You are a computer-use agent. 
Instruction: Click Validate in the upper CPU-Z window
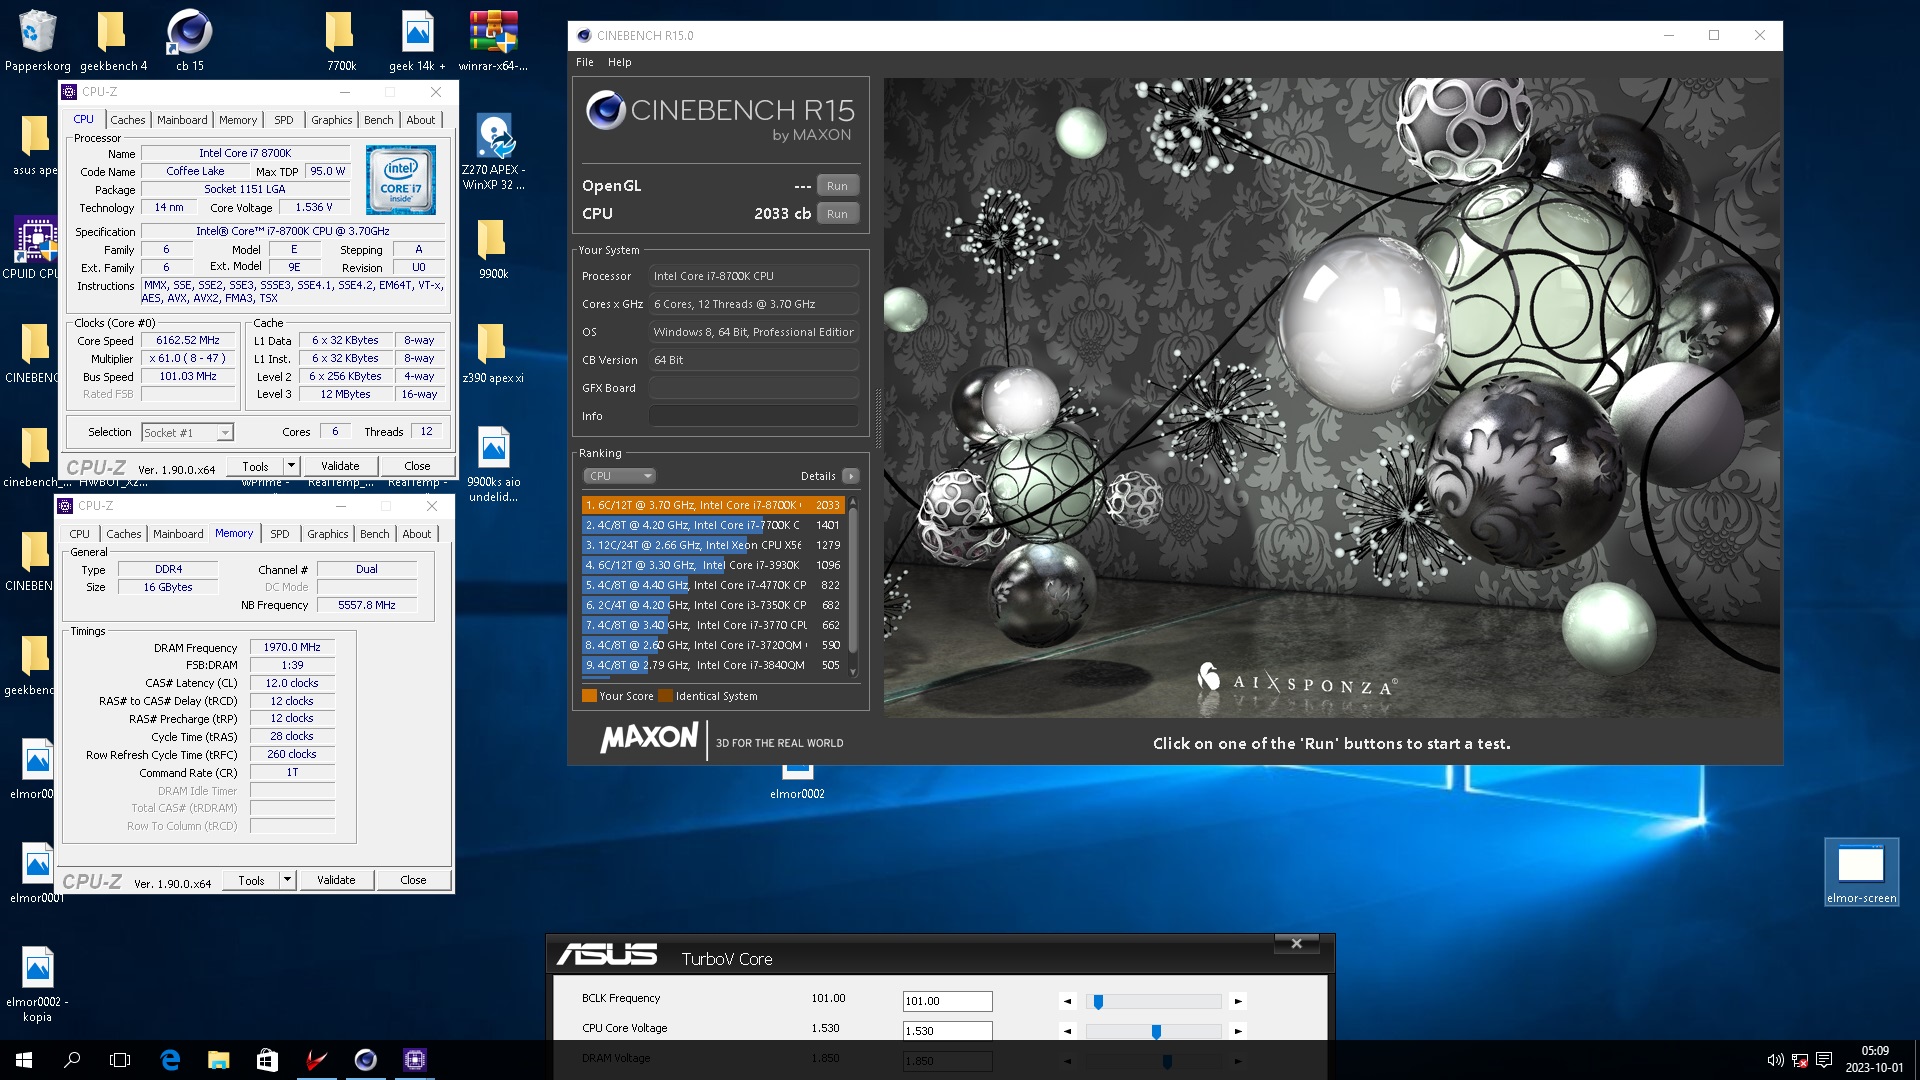pos(340,466)
